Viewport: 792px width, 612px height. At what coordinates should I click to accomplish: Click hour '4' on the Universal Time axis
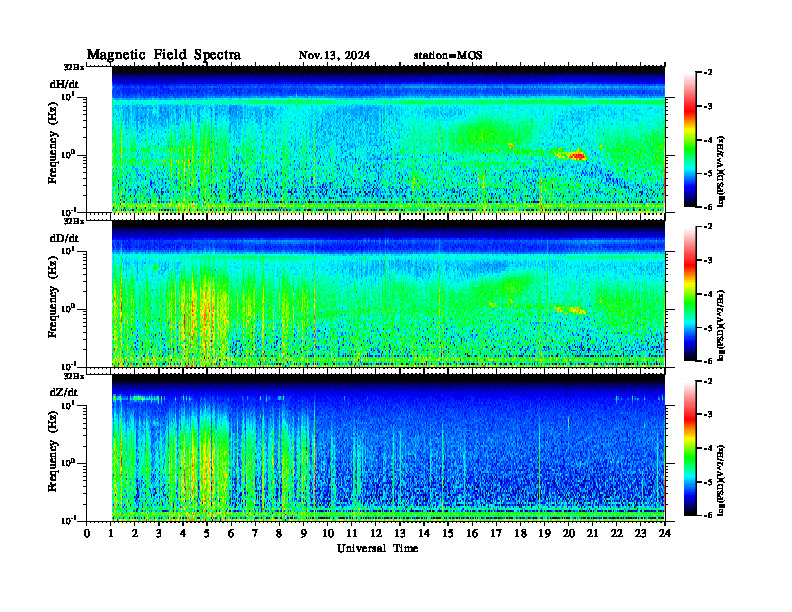tap(183, 534)
